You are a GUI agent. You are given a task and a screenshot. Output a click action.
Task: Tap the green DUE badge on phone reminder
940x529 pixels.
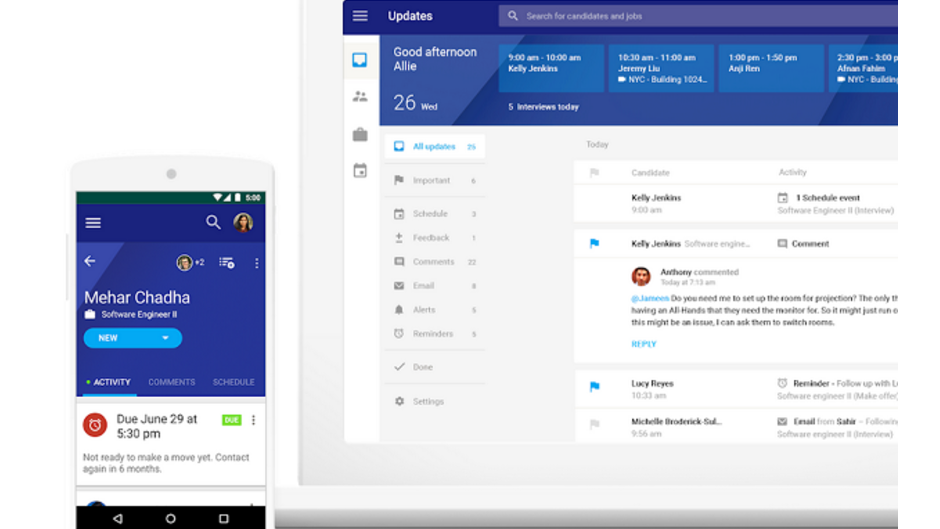(x=231, y=420)
